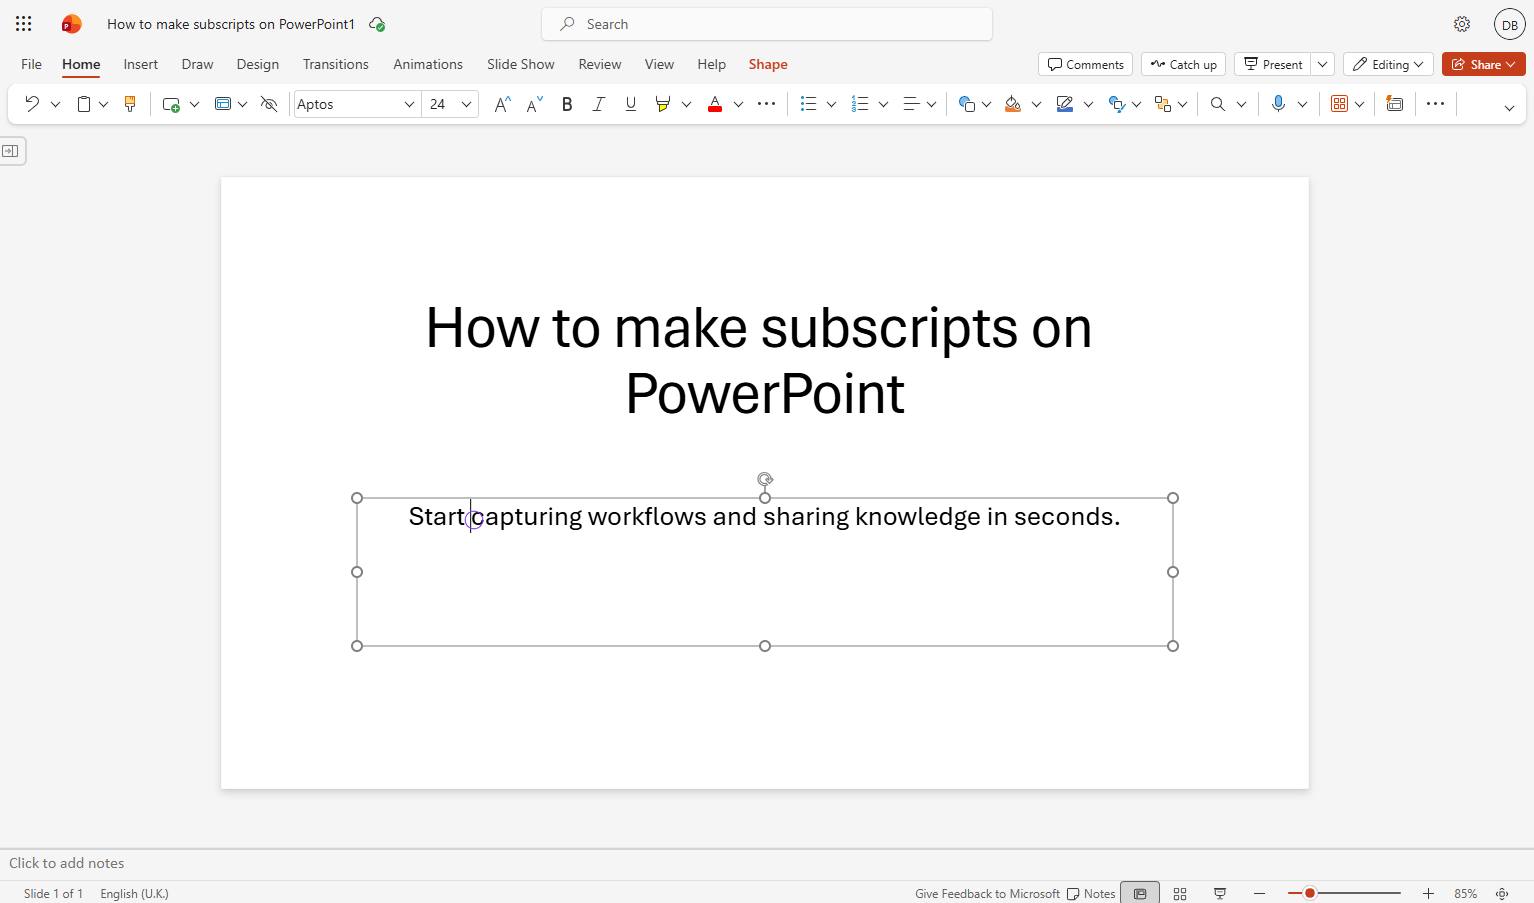
Task: Click the Share button
Action: click(1484, 64)
